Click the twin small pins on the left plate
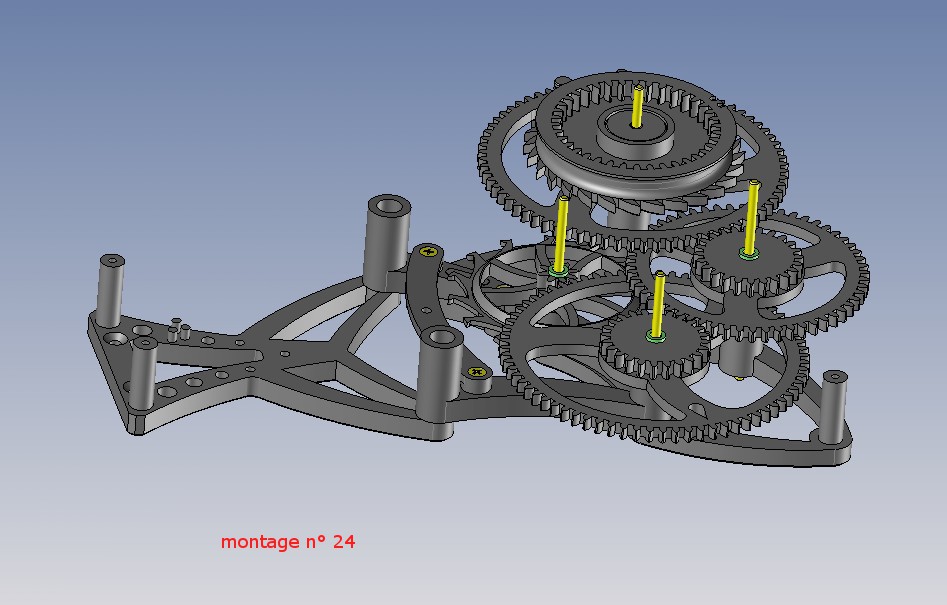This screenshot has width=947, height=605. pos(181,330)
